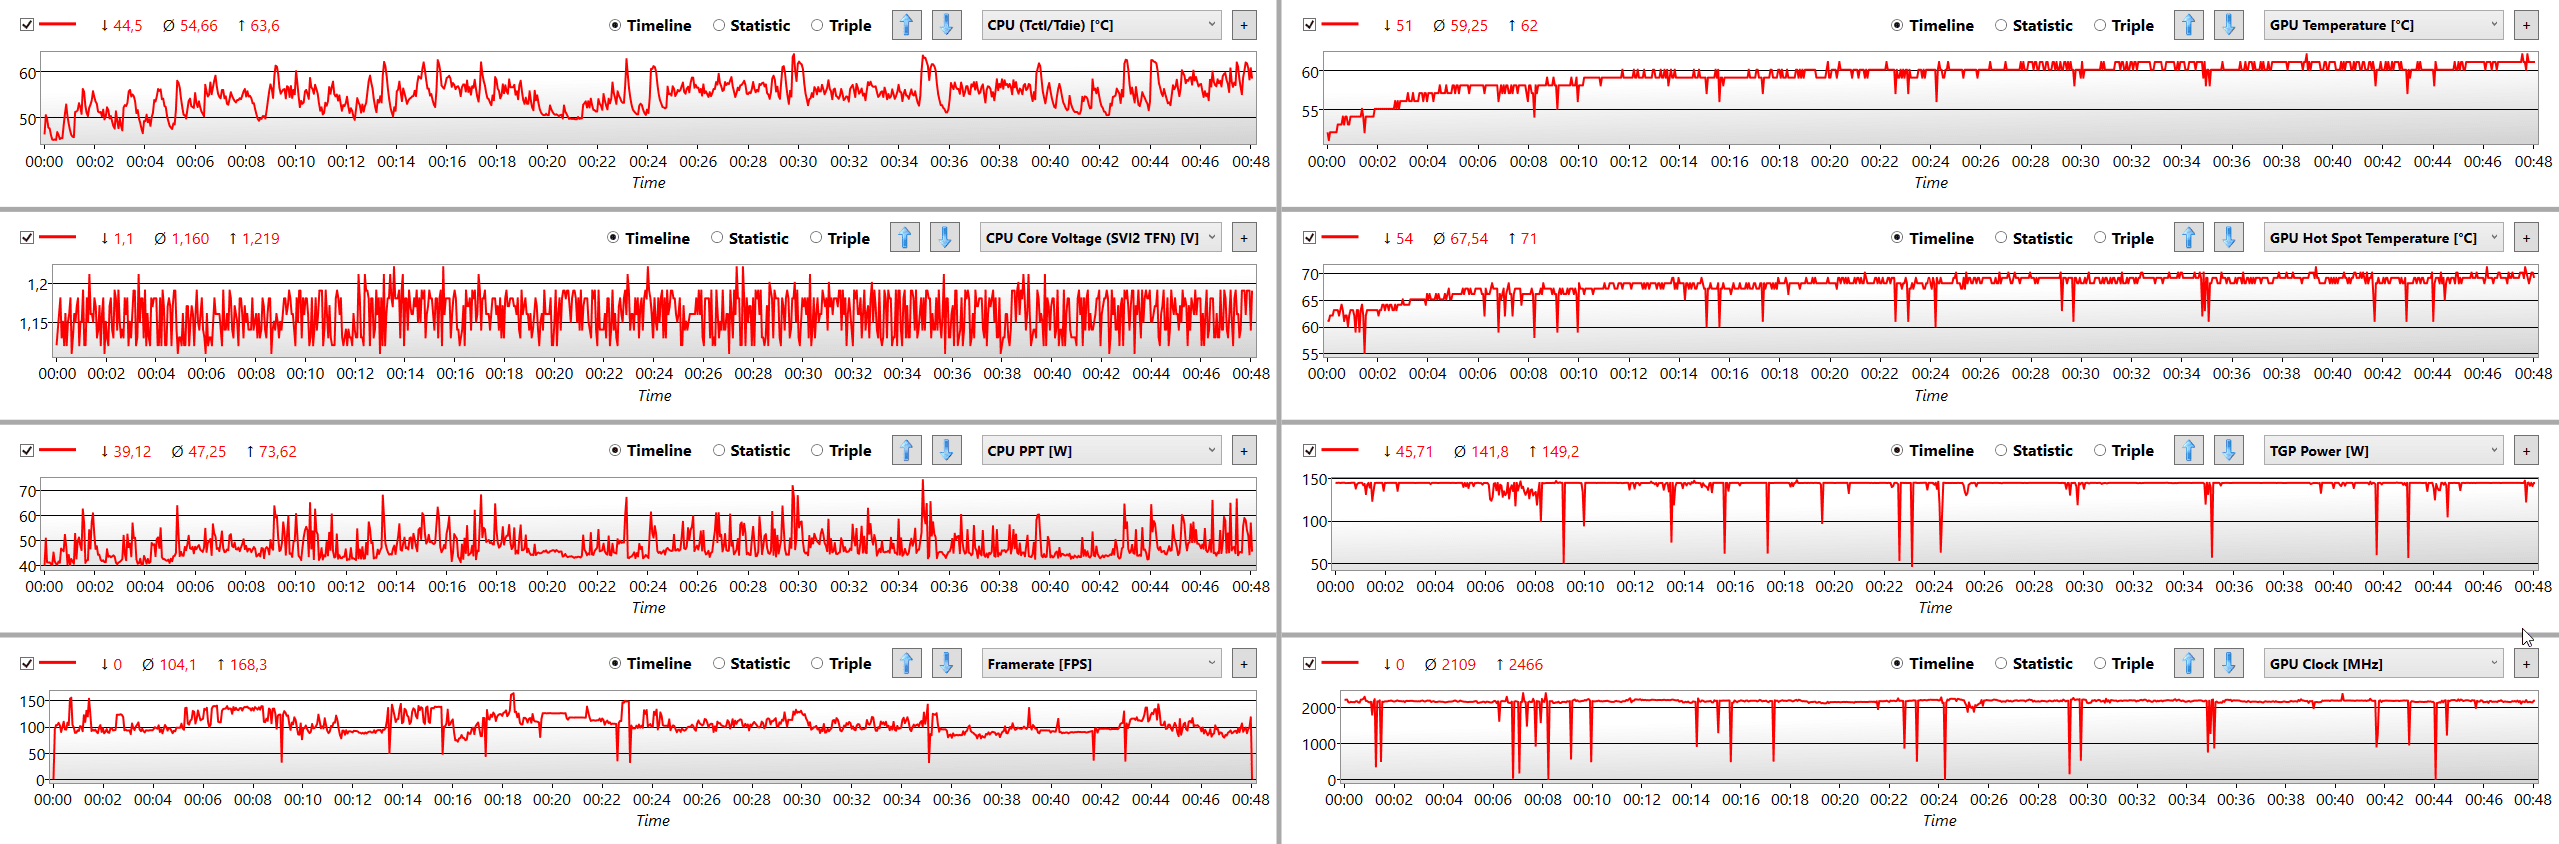Viewport: 2559px width, 844px height.
Task: Select Triple view for GPU Clock chart
Action: click(2124, 663)
